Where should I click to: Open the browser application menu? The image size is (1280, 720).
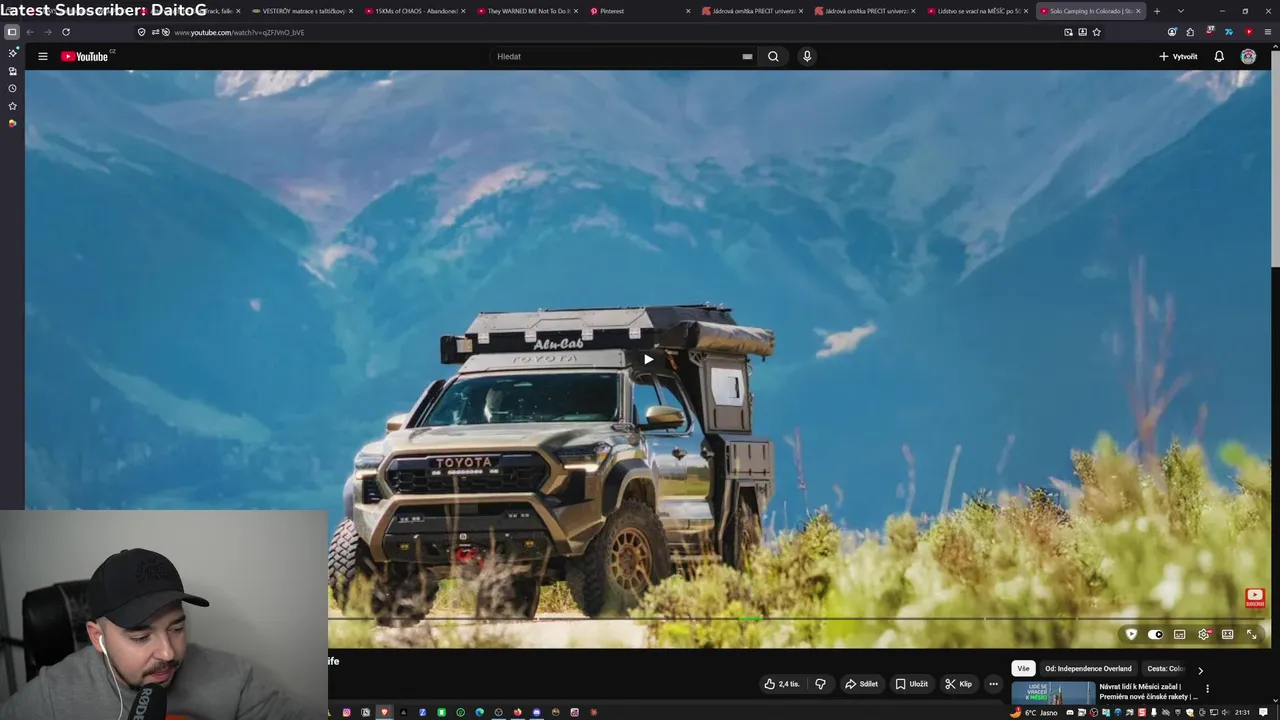tap(1268, 32)
